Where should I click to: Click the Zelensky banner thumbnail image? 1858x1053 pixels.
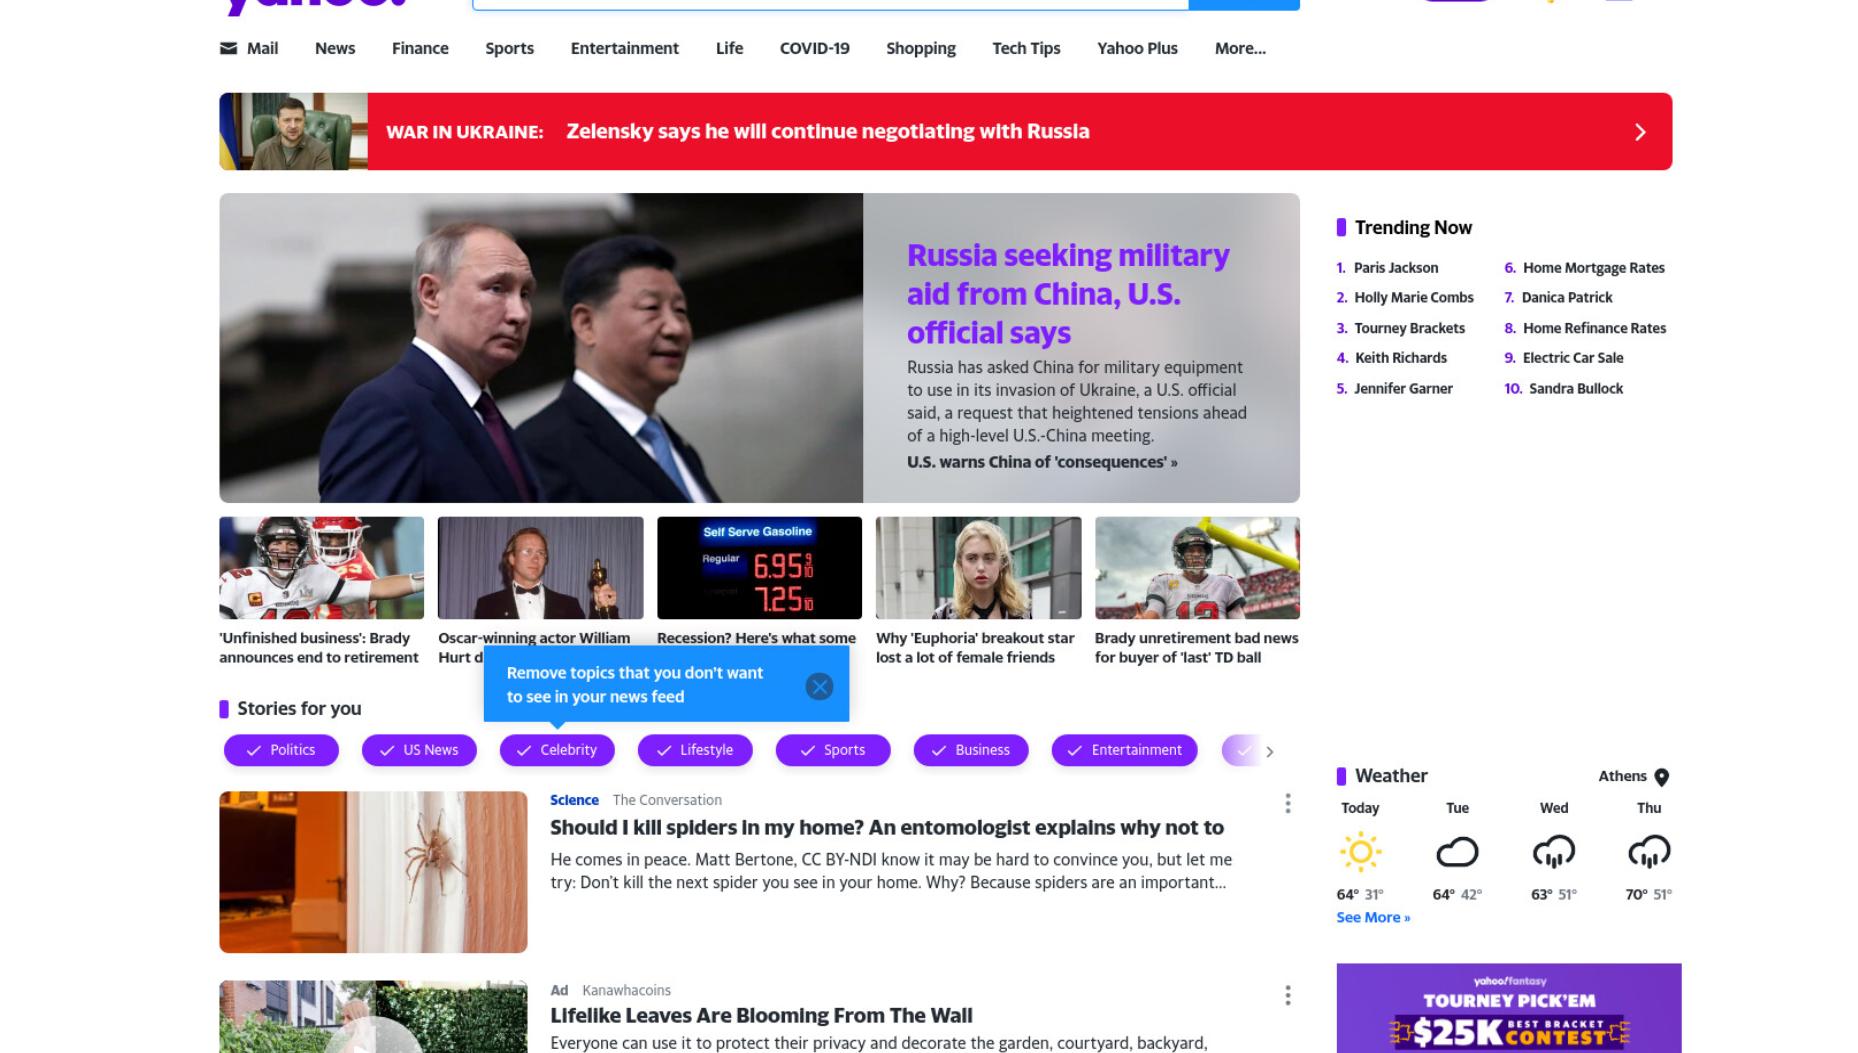(293, 131)
